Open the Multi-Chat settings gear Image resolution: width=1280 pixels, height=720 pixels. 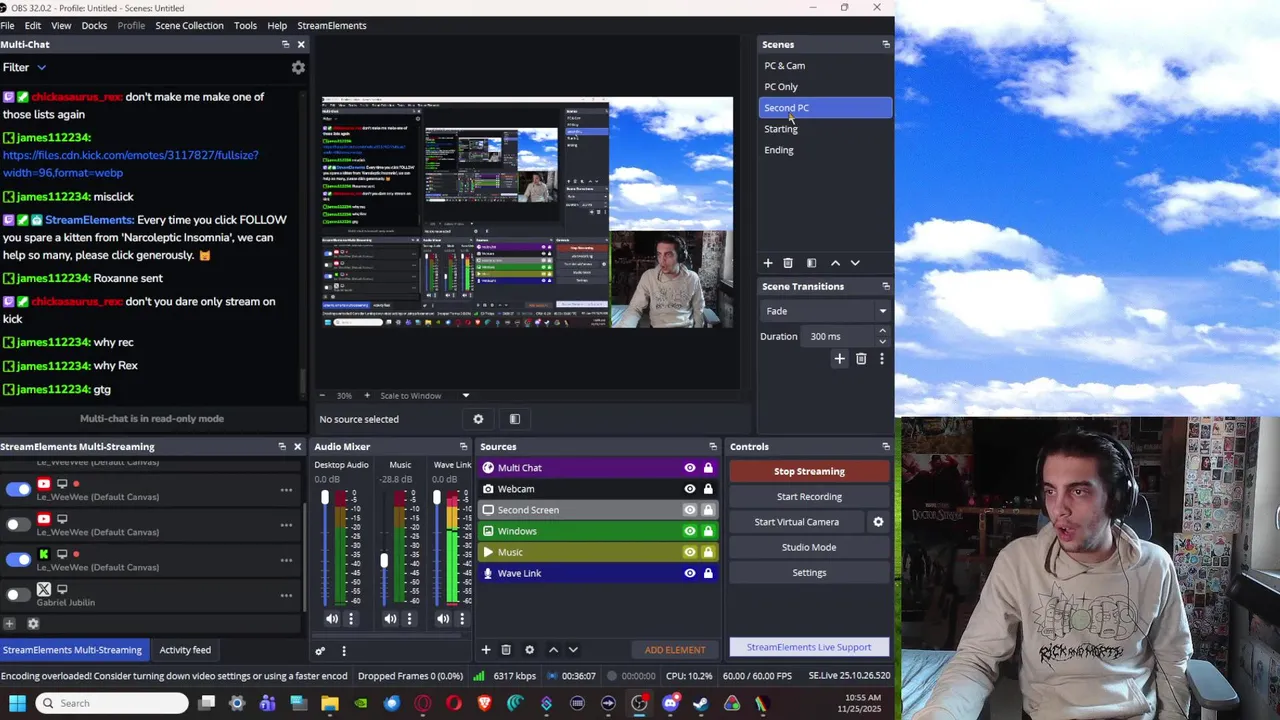(x=298, y=67)
